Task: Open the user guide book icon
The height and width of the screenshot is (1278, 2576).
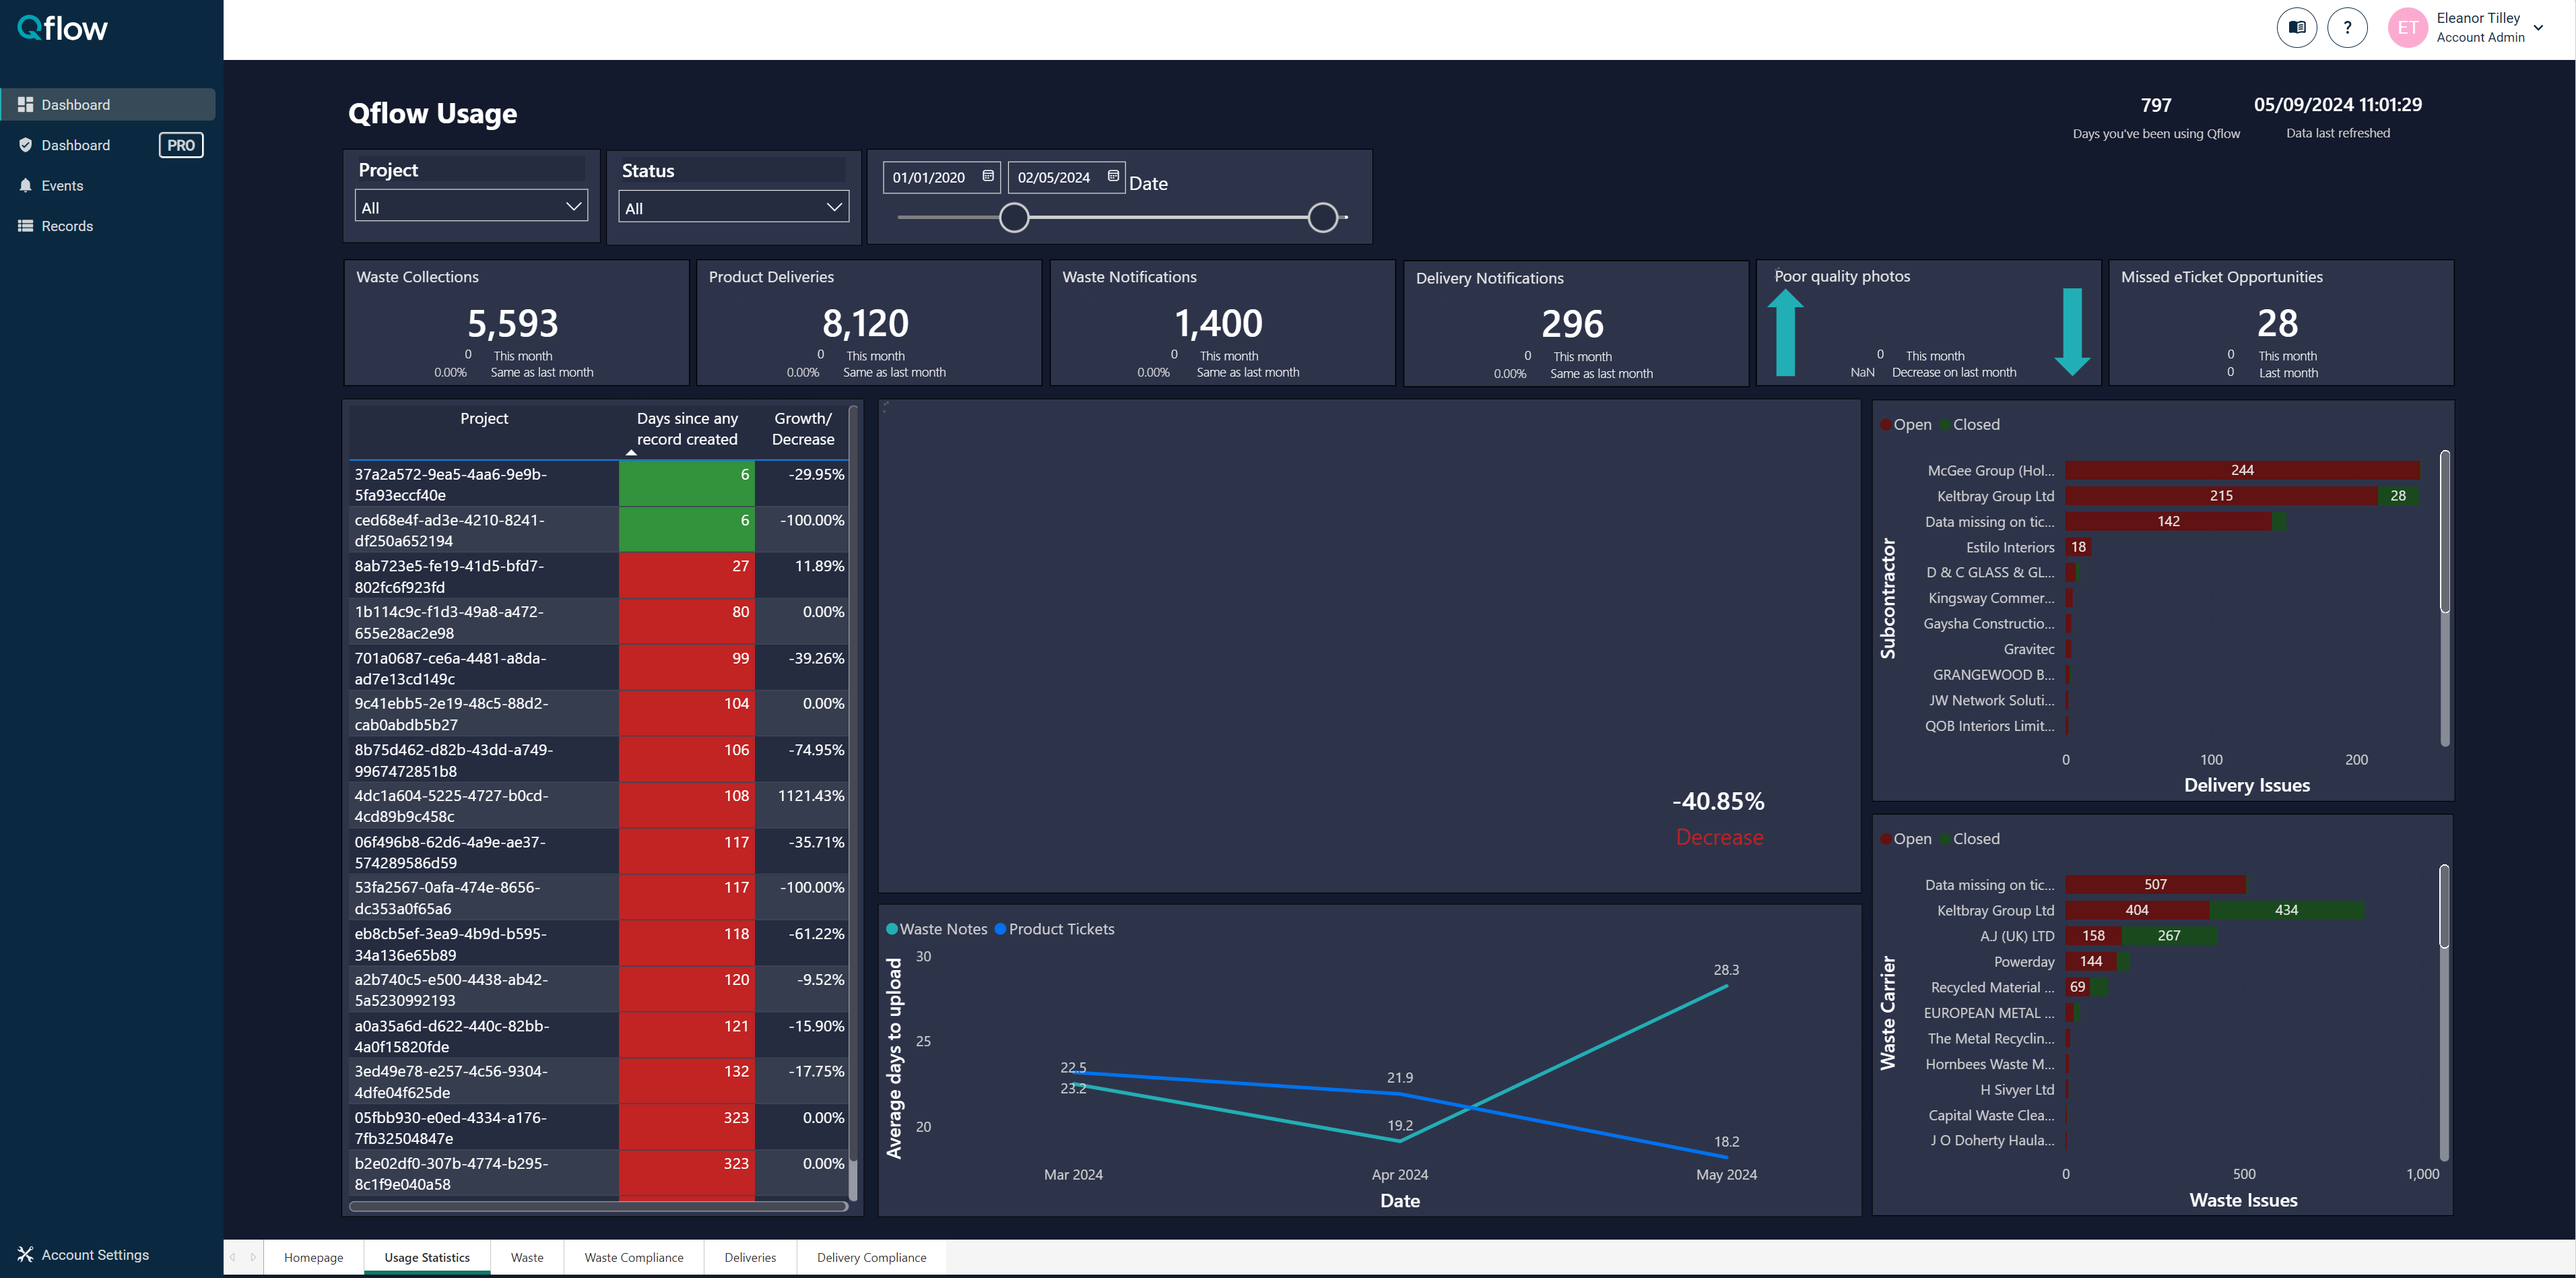Action: click(2296, 27)
